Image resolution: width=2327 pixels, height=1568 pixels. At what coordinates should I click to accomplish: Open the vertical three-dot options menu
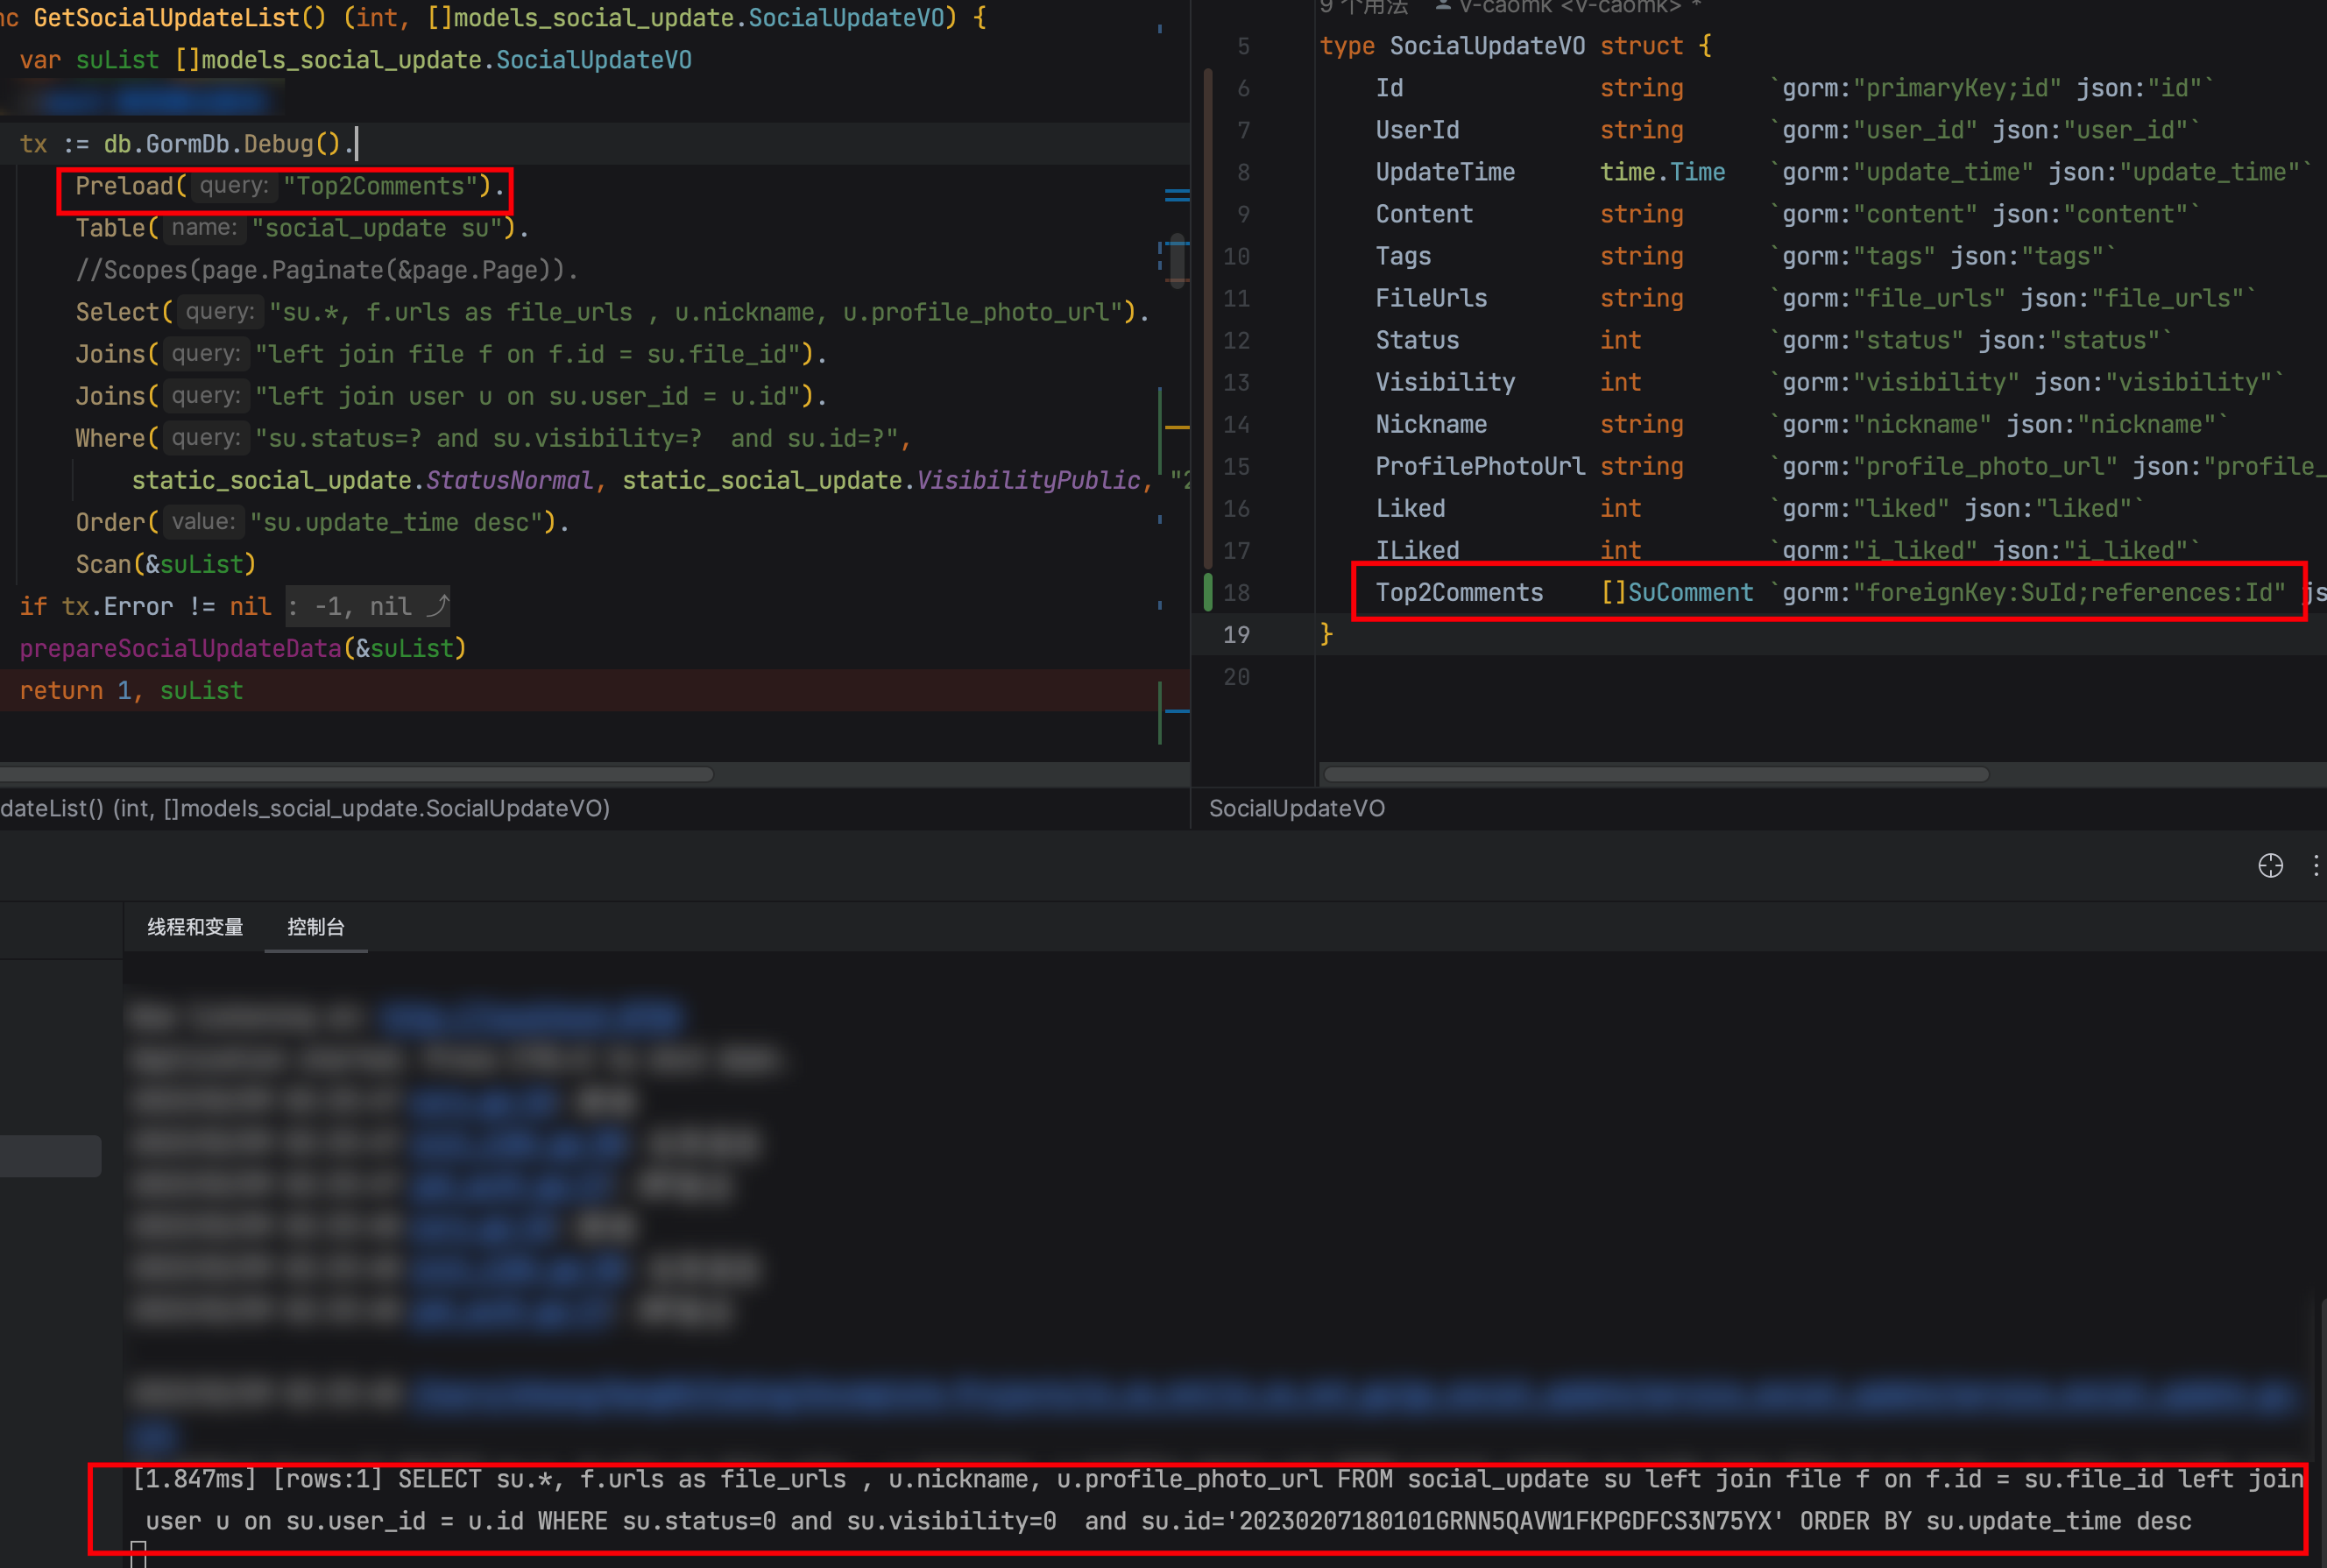pos(2316,866)
